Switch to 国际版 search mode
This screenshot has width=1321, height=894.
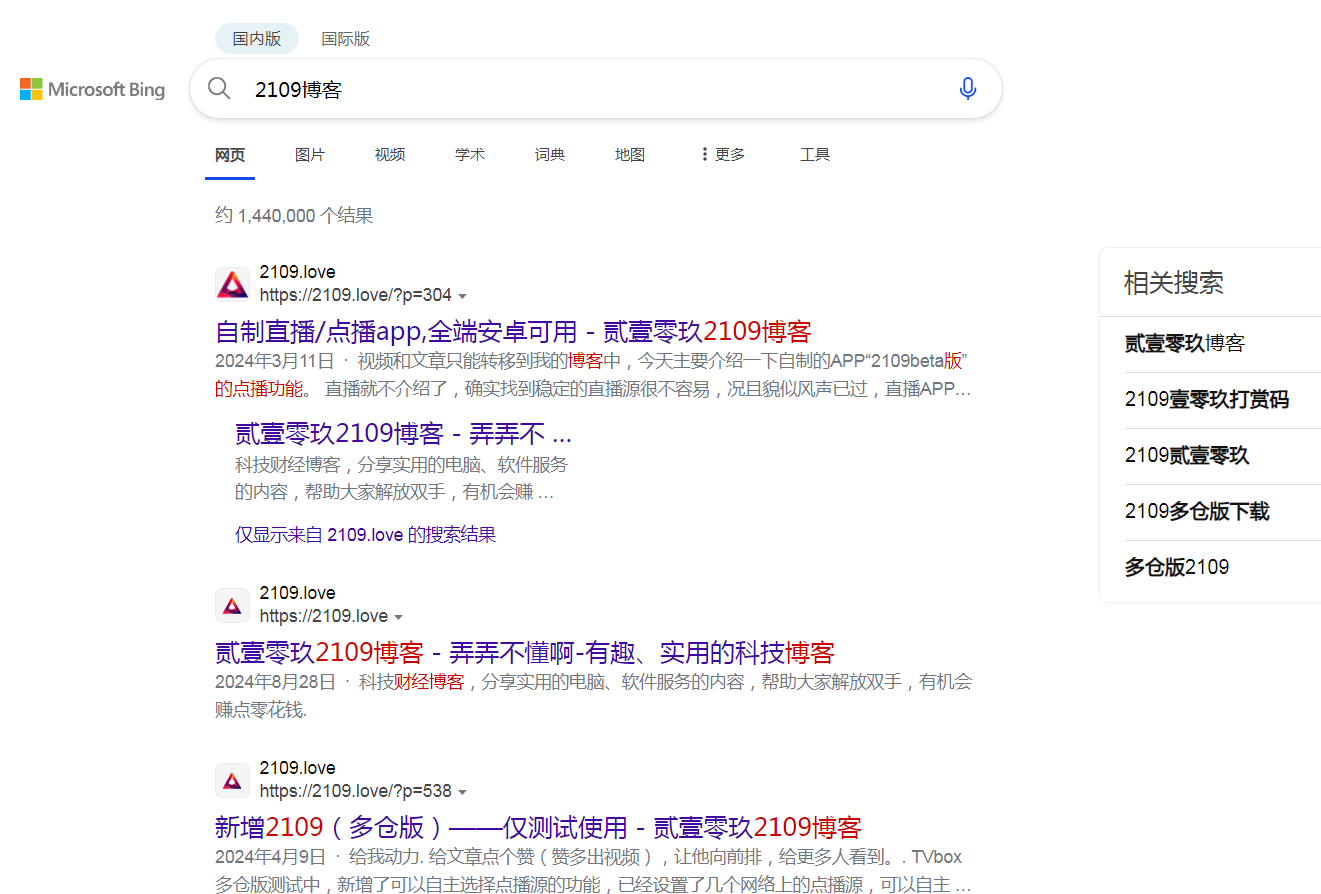coord(345,39)
